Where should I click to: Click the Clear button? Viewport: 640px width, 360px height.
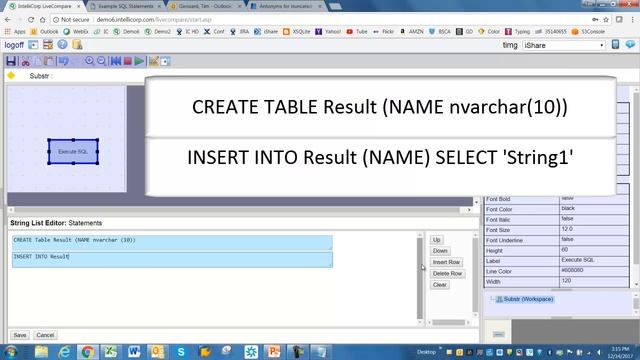pyautogui.click(x=440, y=285)
